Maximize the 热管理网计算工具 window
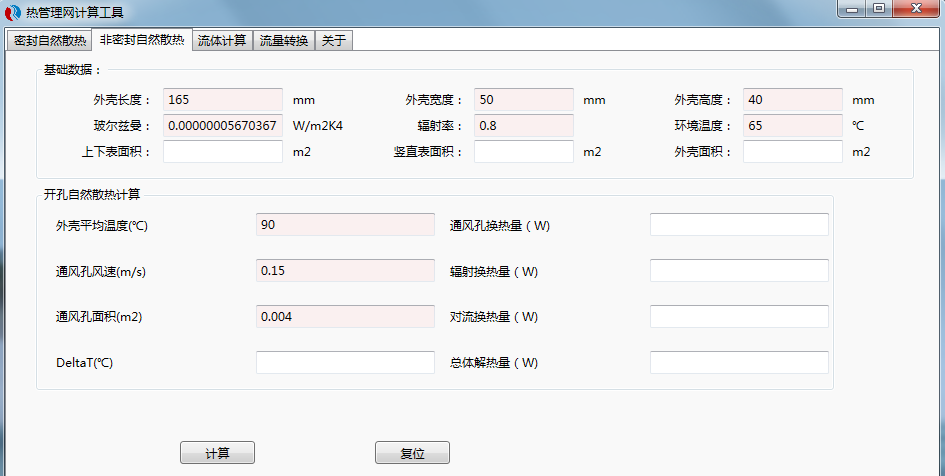Screen dimensions: 945x476 click(879, 8)
